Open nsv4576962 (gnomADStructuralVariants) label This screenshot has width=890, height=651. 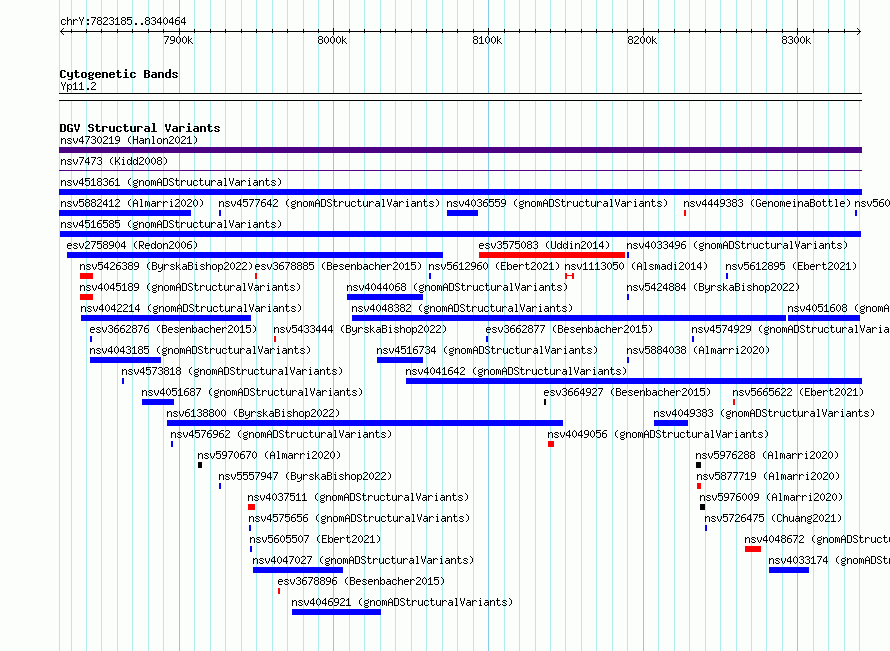(282, 434)
